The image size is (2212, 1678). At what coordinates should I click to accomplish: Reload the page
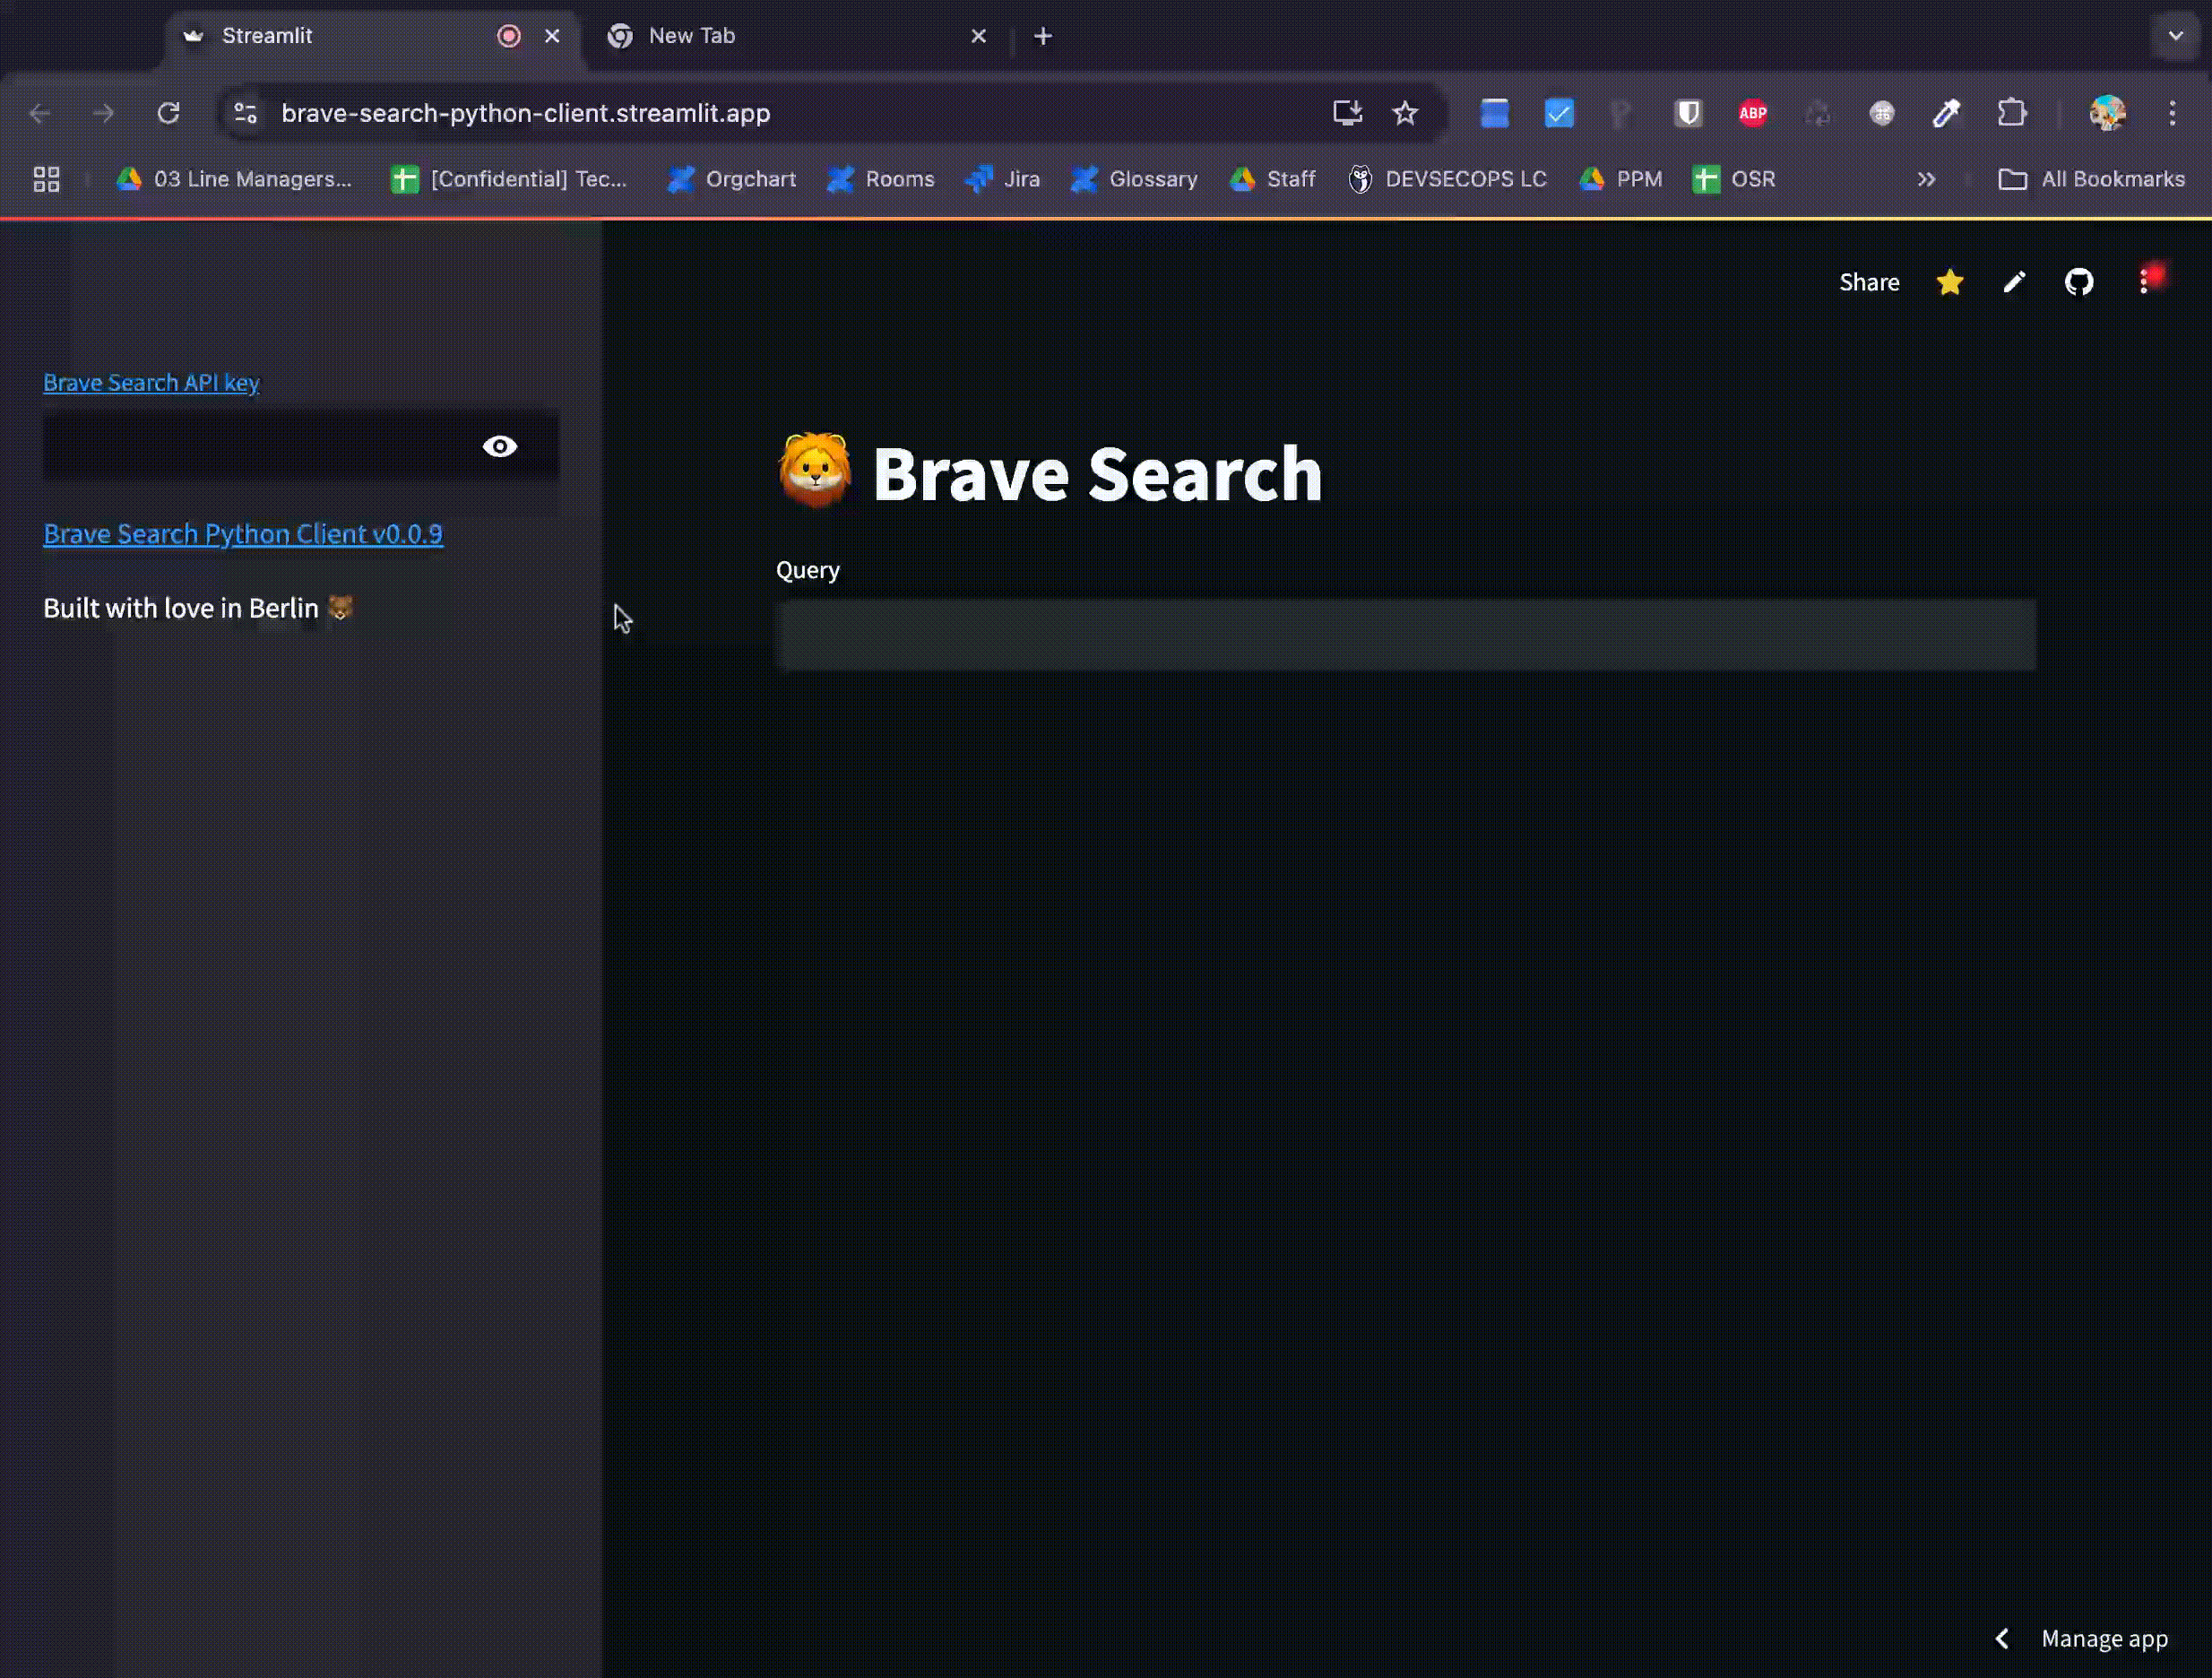(x=168, y=113)
